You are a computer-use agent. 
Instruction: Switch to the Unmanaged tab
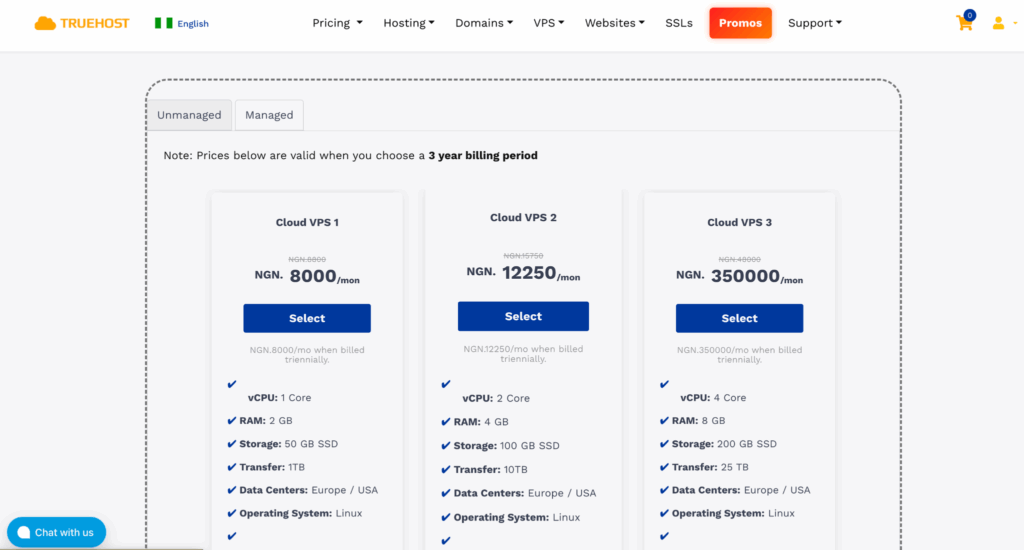point(189,115)
